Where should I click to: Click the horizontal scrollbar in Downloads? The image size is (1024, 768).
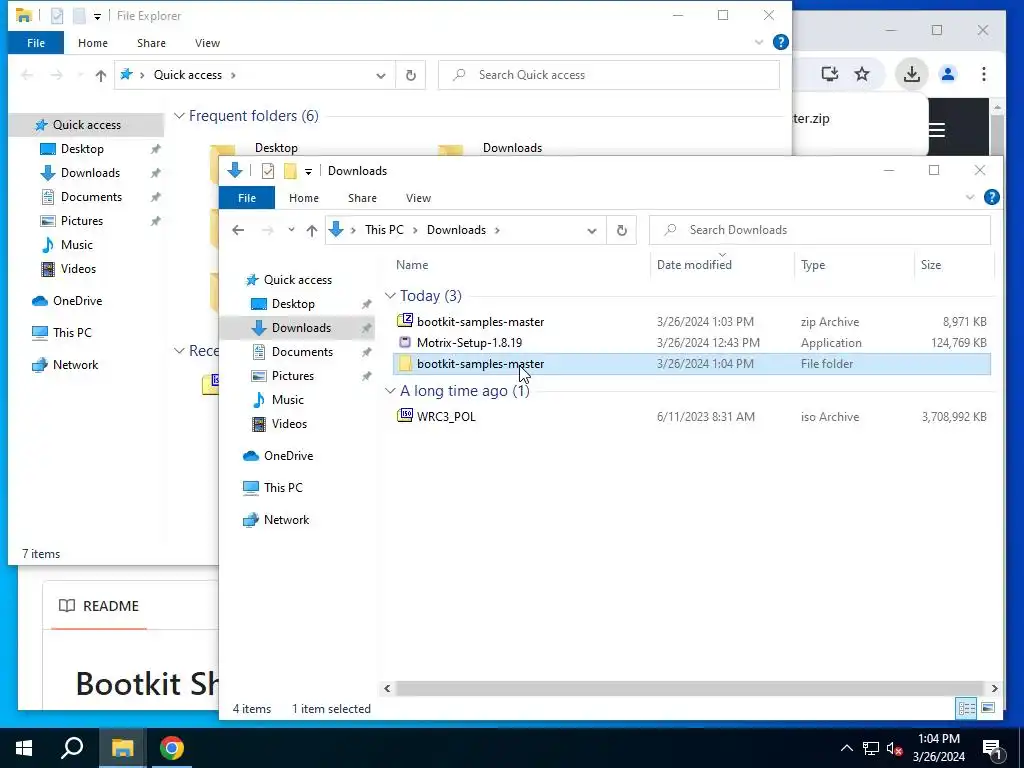[690, 688]
